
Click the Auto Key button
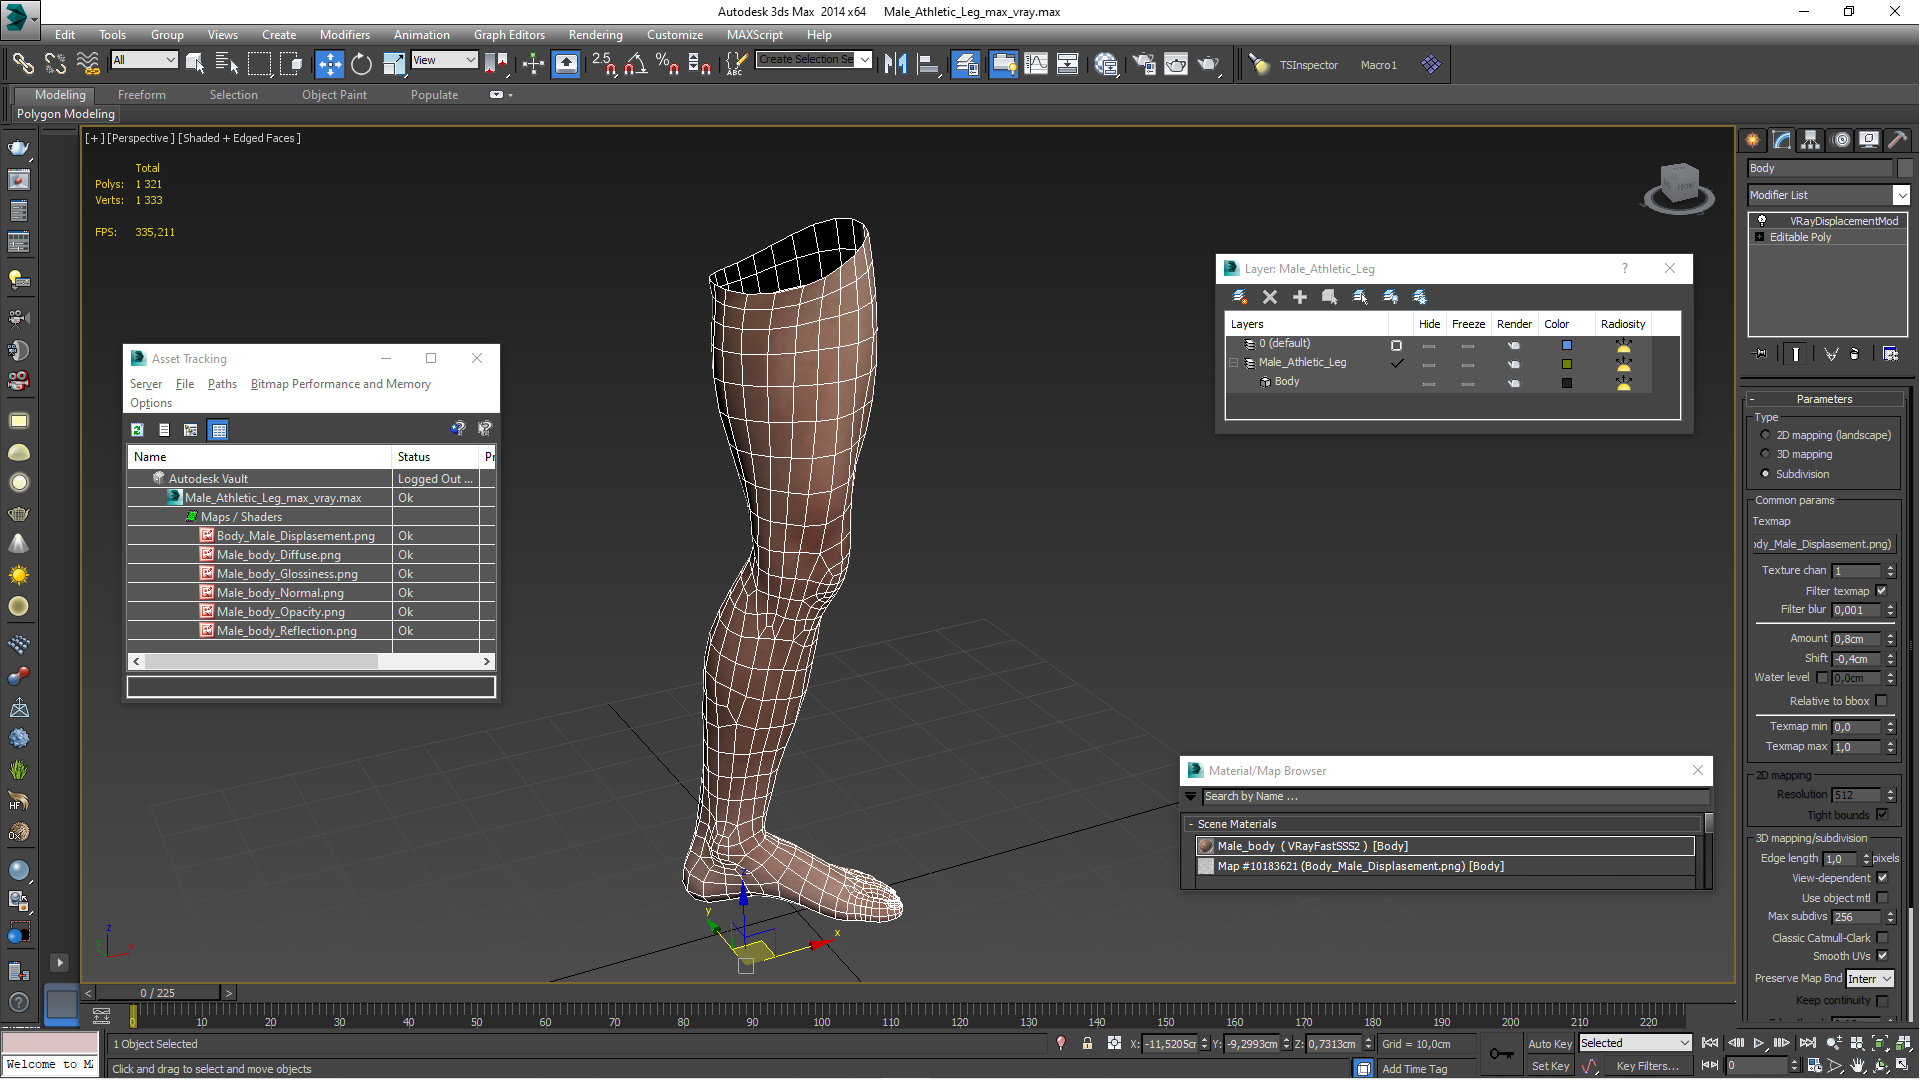click(x=1550, y=1043)
